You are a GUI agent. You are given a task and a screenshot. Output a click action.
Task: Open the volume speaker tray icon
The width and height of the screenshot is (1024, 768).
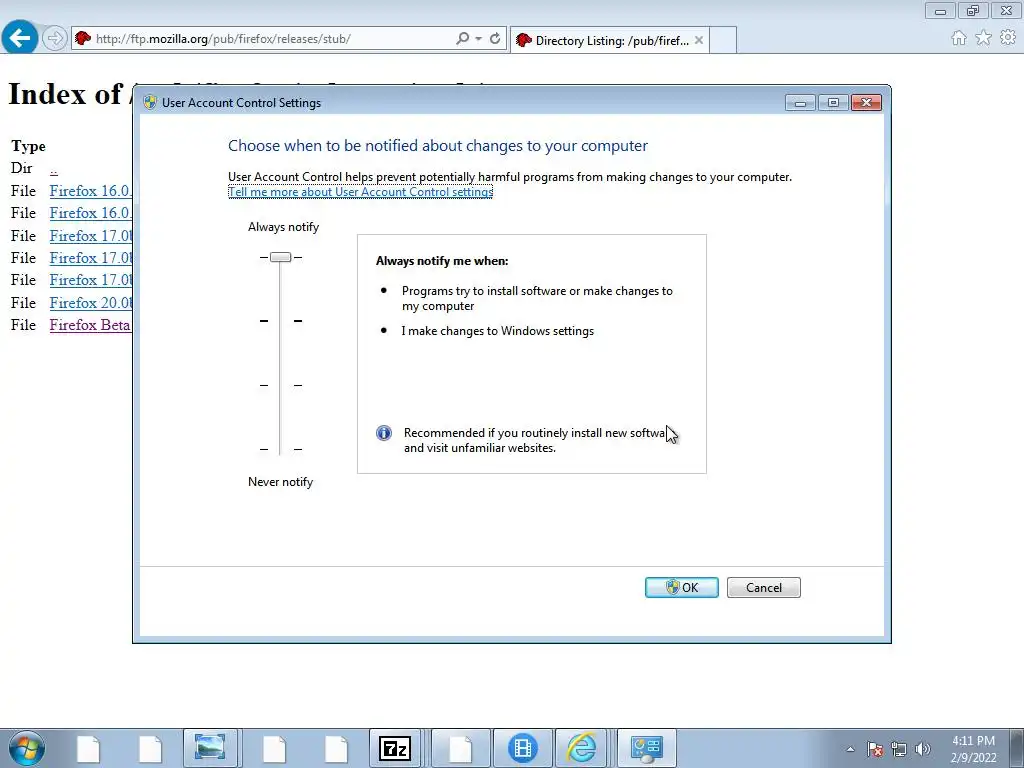[x=923, y=749]
